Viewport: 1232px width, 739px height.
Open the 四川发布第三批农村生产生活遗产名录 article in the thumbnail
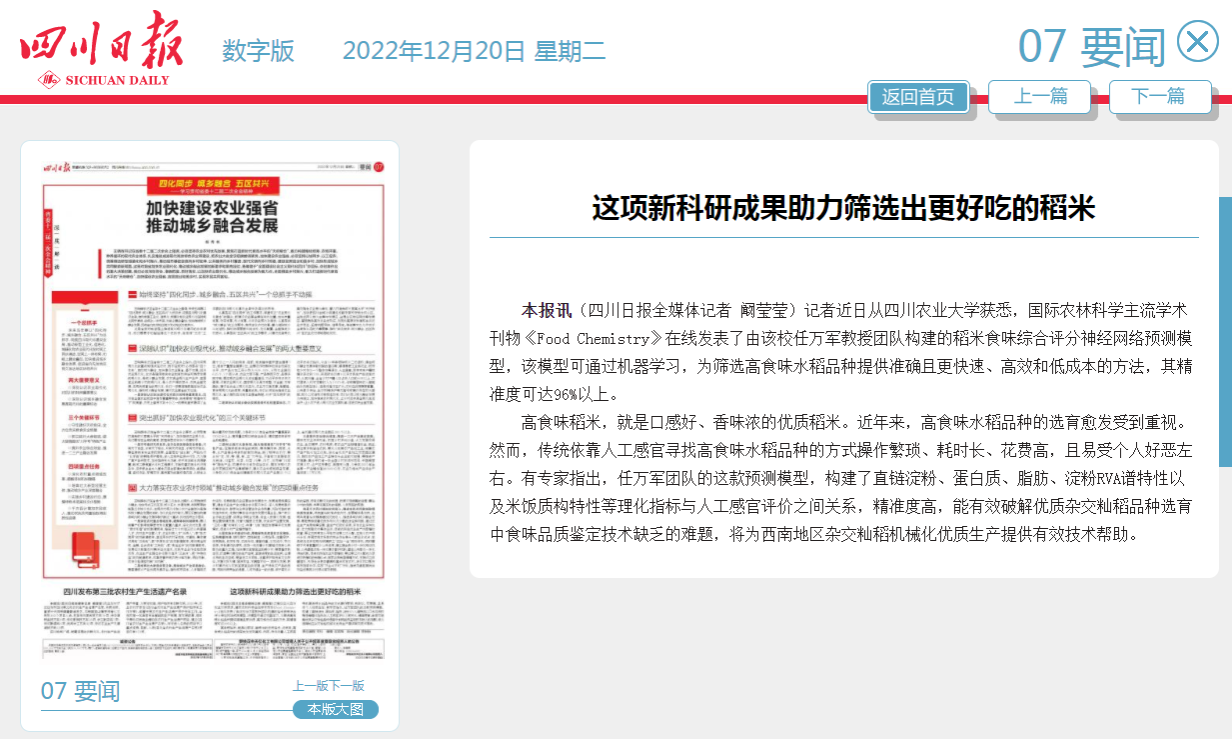point(125,592)
